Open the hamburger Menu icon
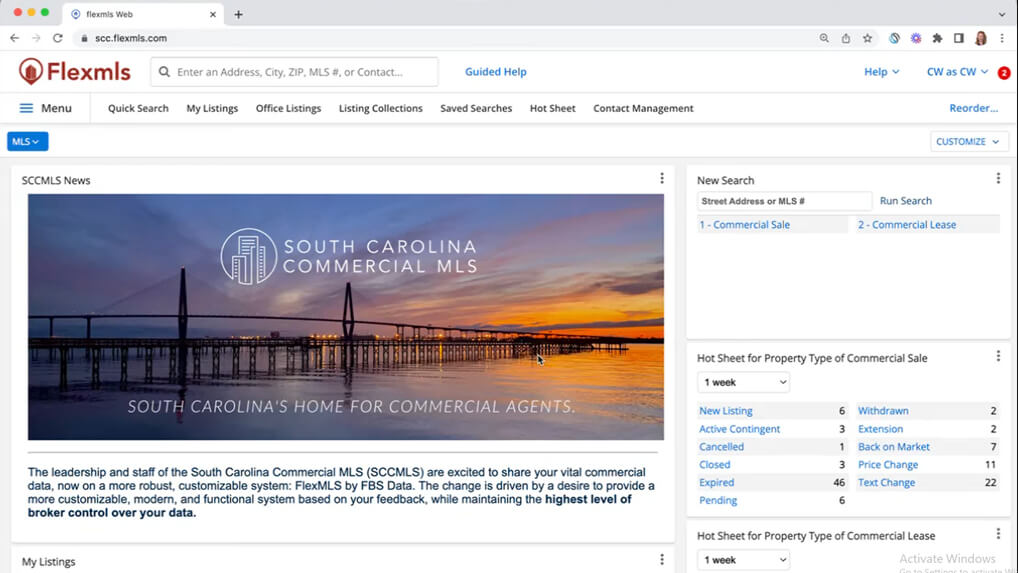This screenshot has height=573, width=1018. click(x=26, y=108)
